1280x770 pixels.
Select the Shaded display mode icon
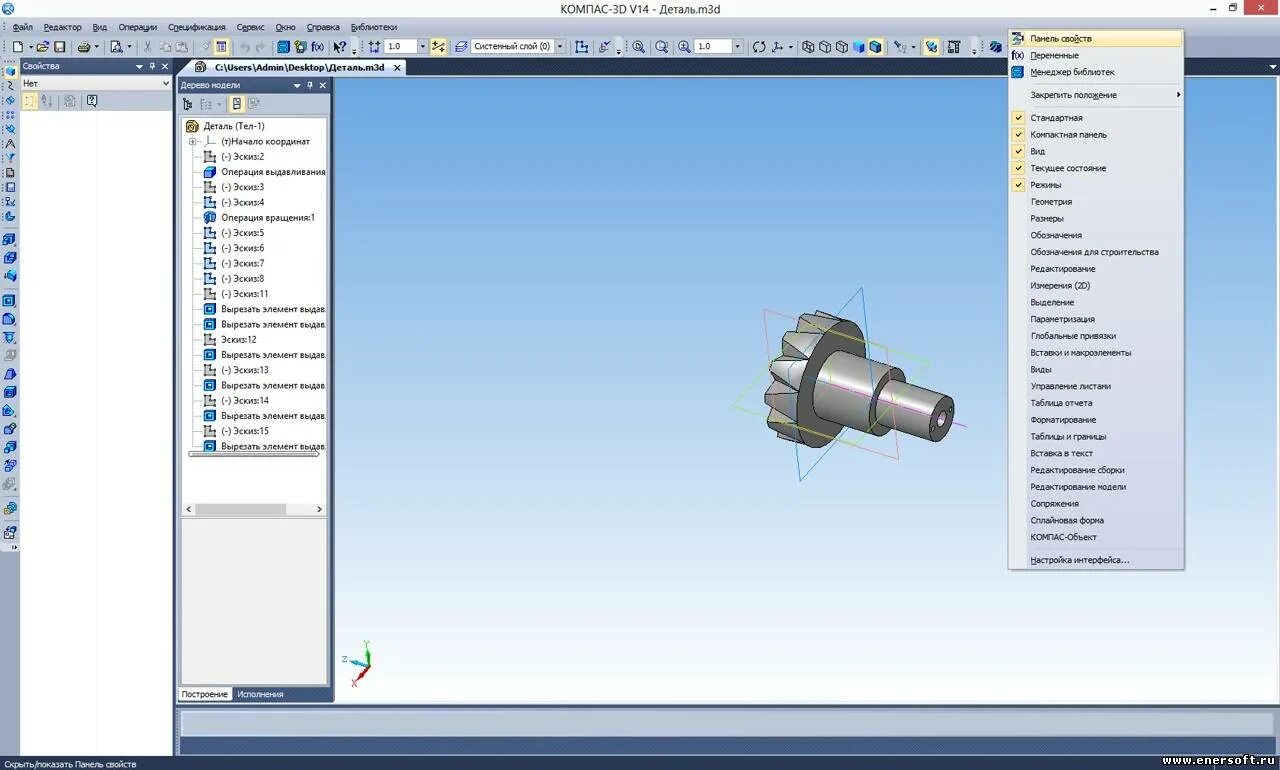click(859, 47)
